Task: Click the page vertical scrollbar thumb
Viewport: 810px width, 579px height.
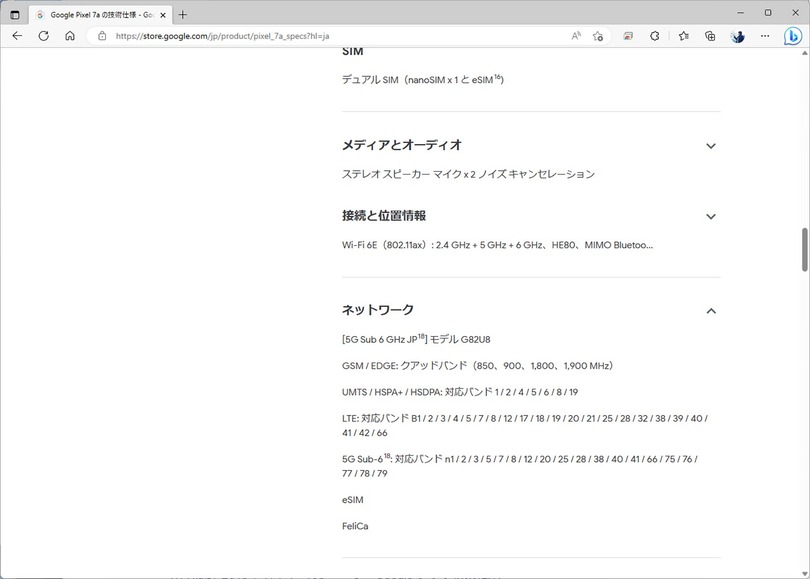Action: (x=805, y=249)
